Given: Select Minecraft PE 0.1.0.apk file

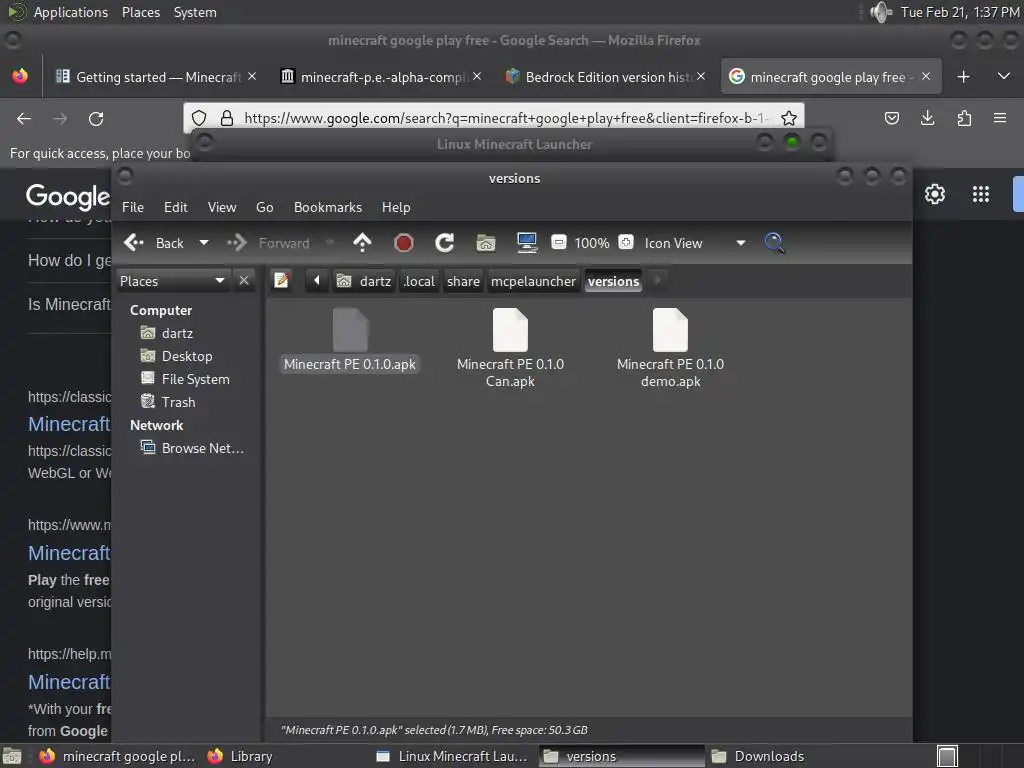Looking at the screenshot, I should coord(350,340).
